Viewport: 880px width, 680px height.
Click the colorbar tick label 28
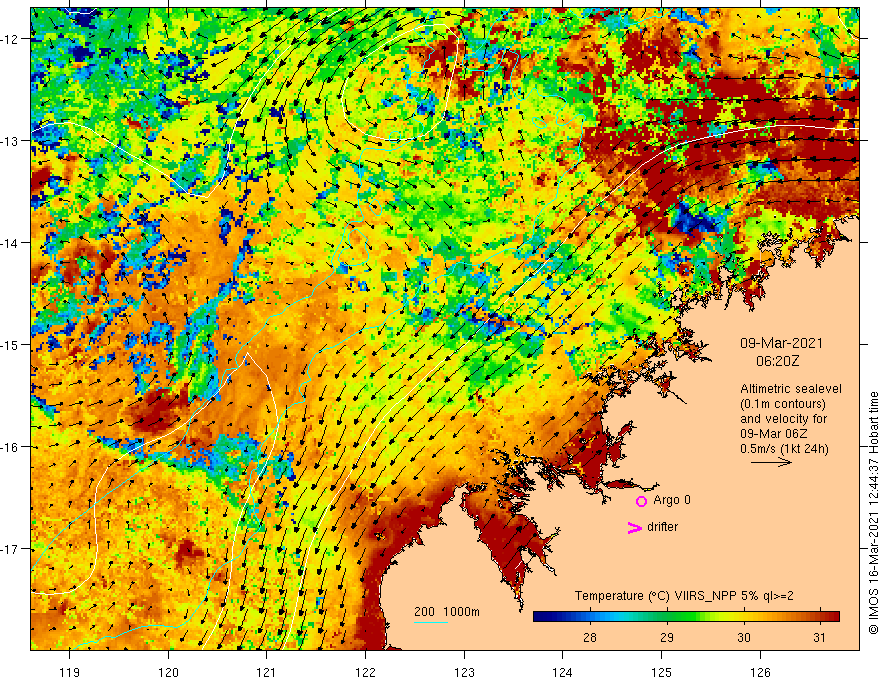pyautogui.click(x=589, y=638)
